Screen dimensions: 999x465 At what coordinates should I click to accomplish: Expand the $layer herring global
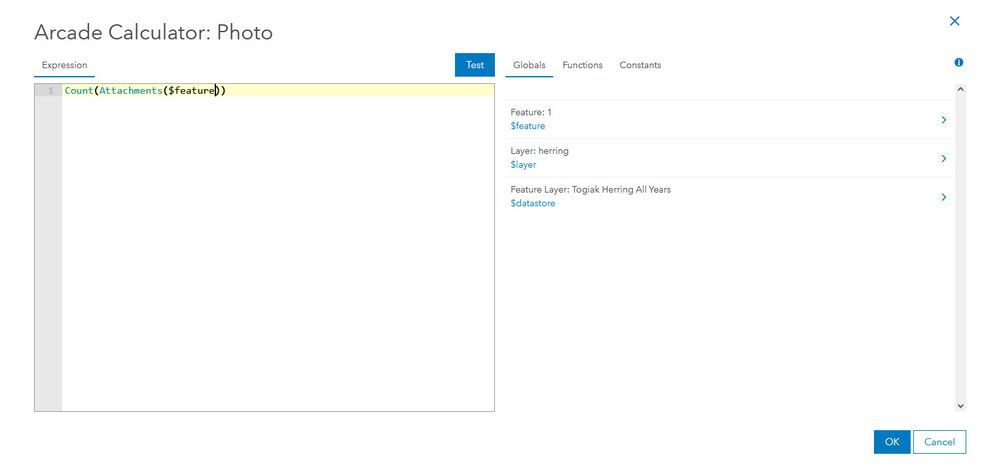[x=943, y=158]
